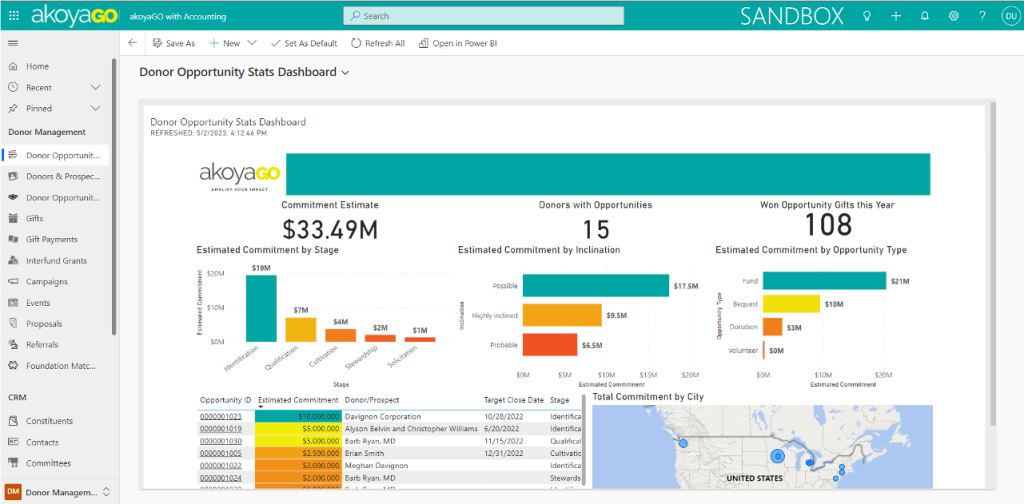Open the dropdown arrow next to New
Viewport: 1024px width, 504px height.
pos(252,43)
